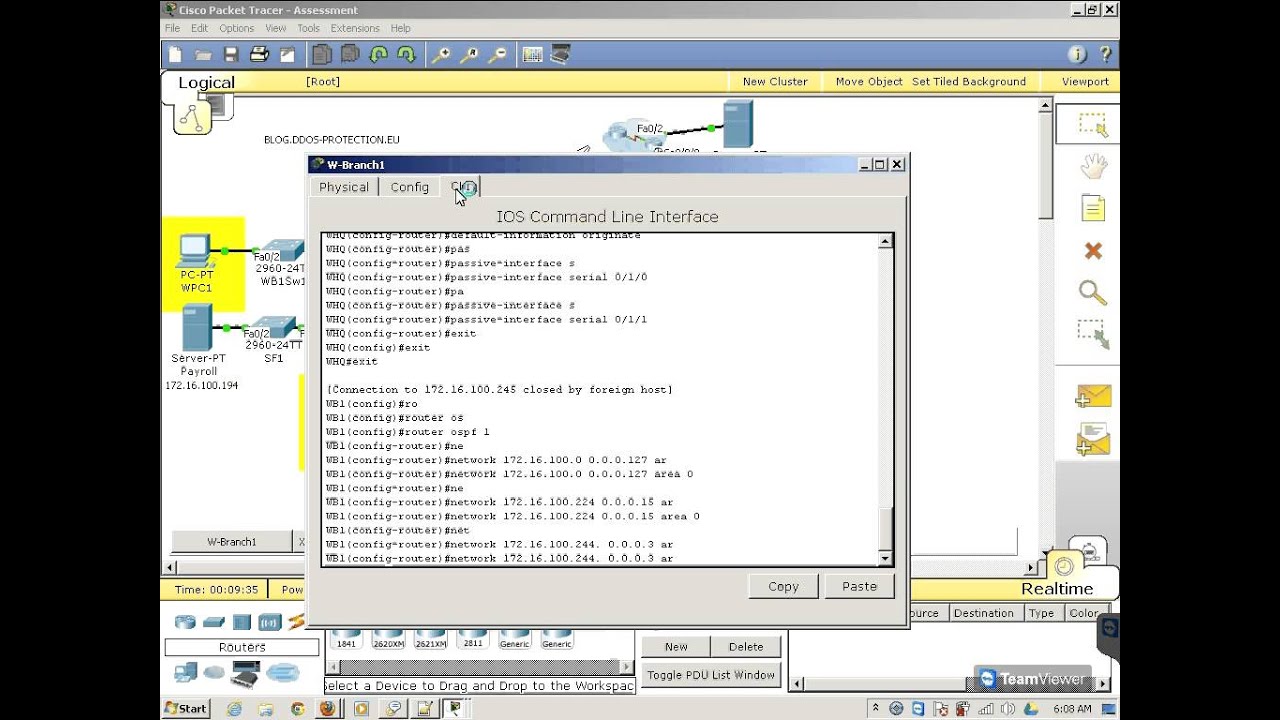Click the Paste toolbar icon
The height and width of the screenshot is (720, 1280).
(x=350, y=55)
